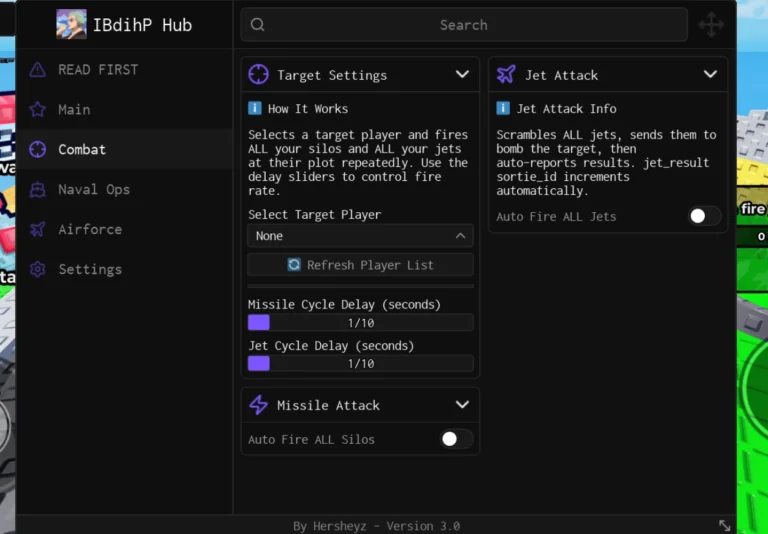Click Refresh Player List button
Viewport: 768px width, 534px height.
click(360, 265)
